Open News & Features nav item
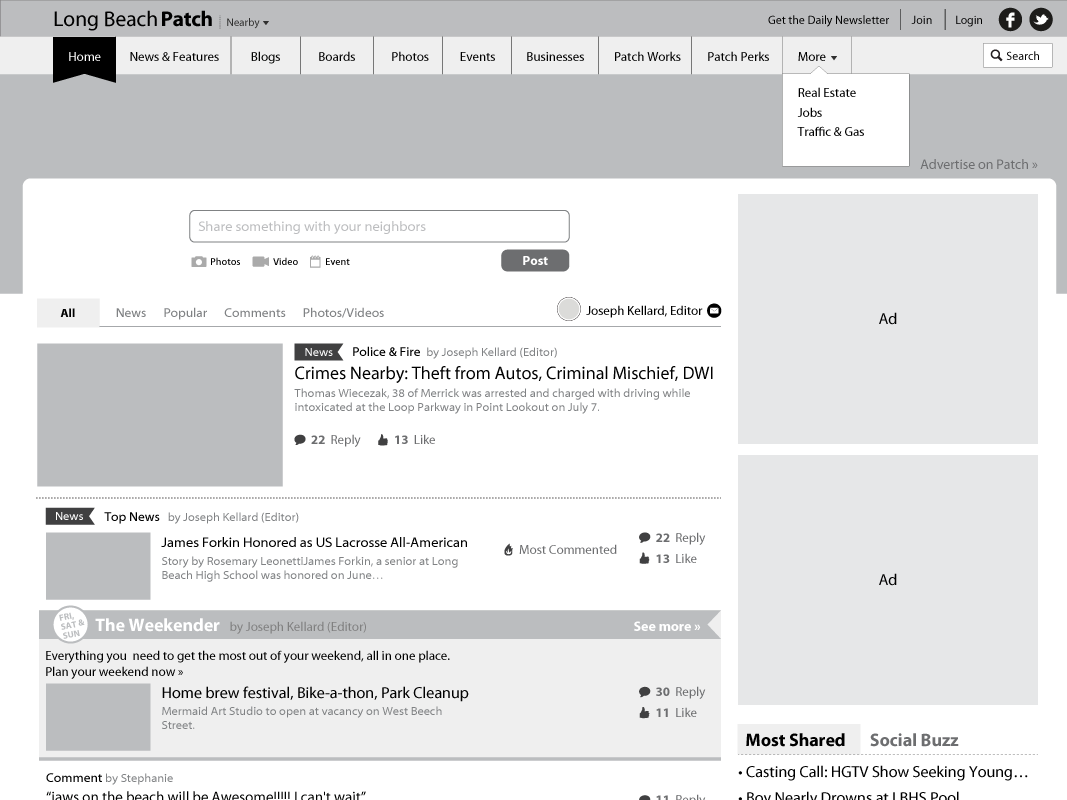Image resolution: width=1067 pixels, height=800 pixels. [x=174, y=56]
